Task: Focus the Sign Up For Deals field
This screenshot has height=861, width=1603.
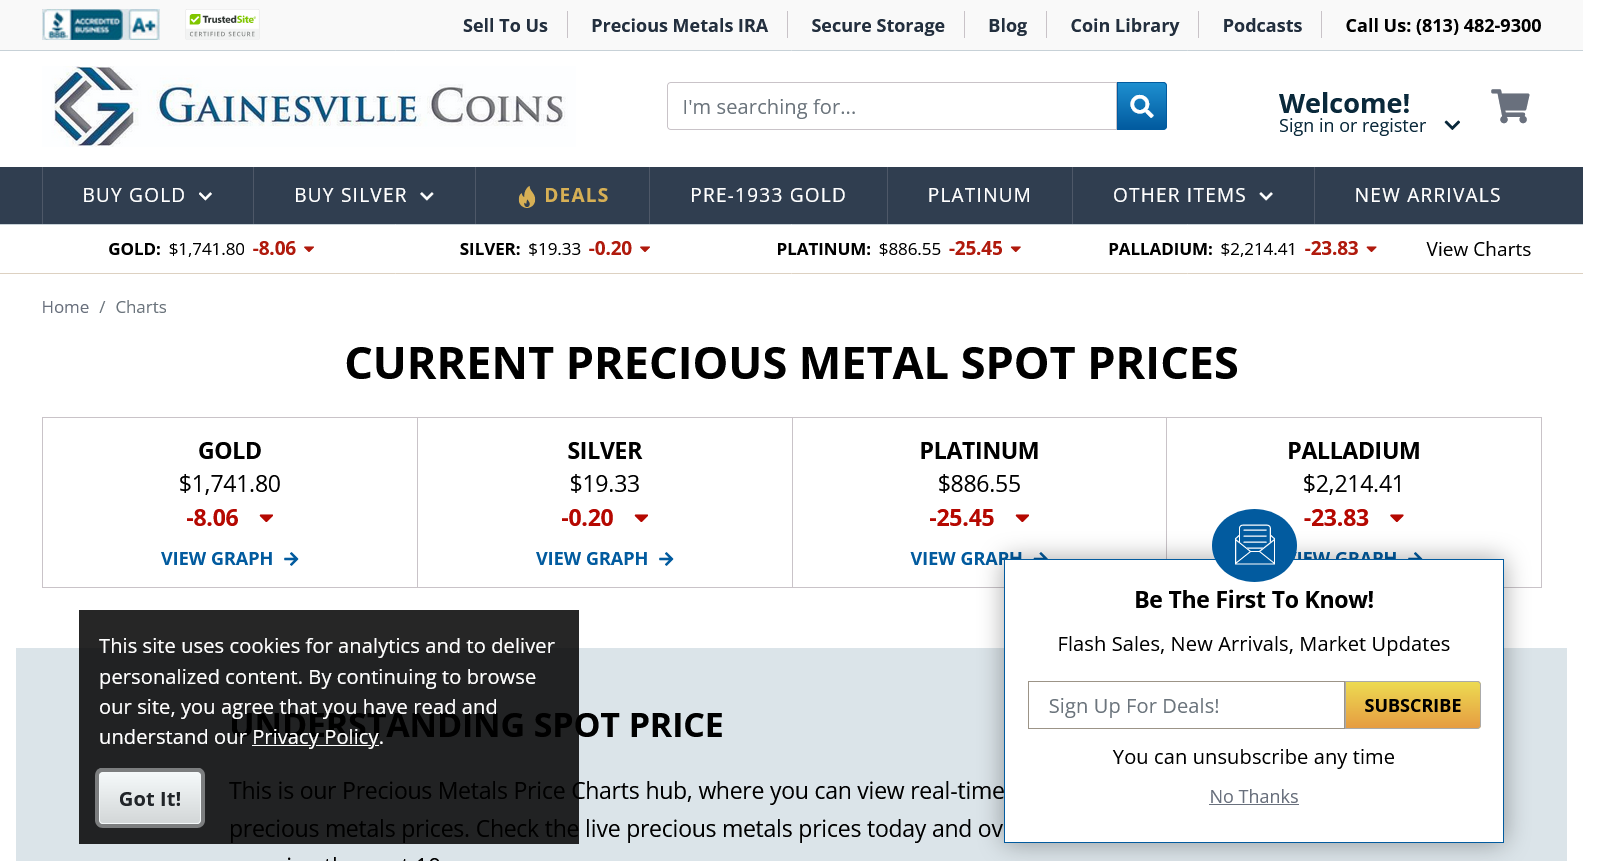Action: click(1186, 706)
